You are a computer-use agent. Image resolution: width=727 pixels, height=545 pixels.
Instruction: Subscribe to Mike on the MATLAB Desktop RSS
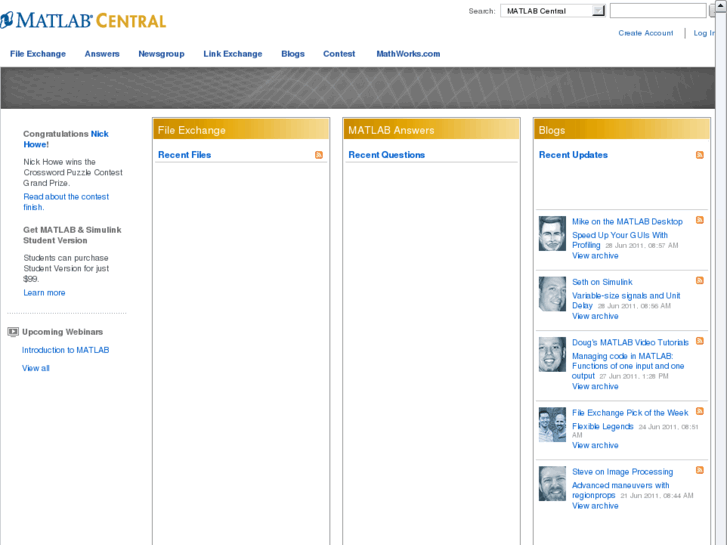click(x=700, y=220)
